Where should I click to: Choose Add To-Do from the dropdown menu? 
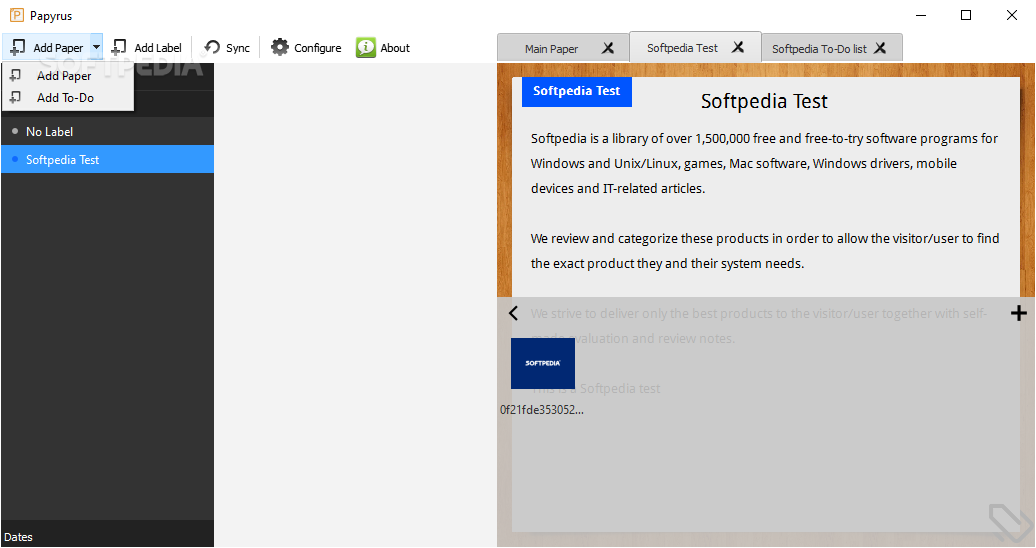coord(68,98)
